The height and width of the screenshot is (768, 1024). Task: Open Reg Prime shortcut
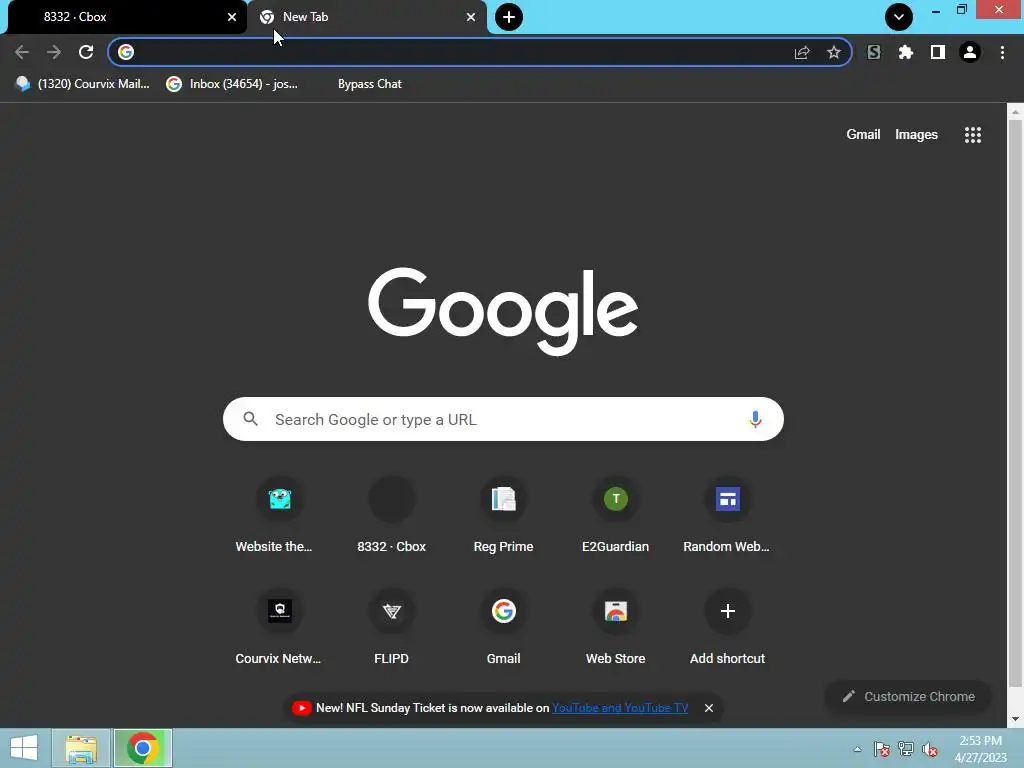pyautogui.click(x=504, y=516)
